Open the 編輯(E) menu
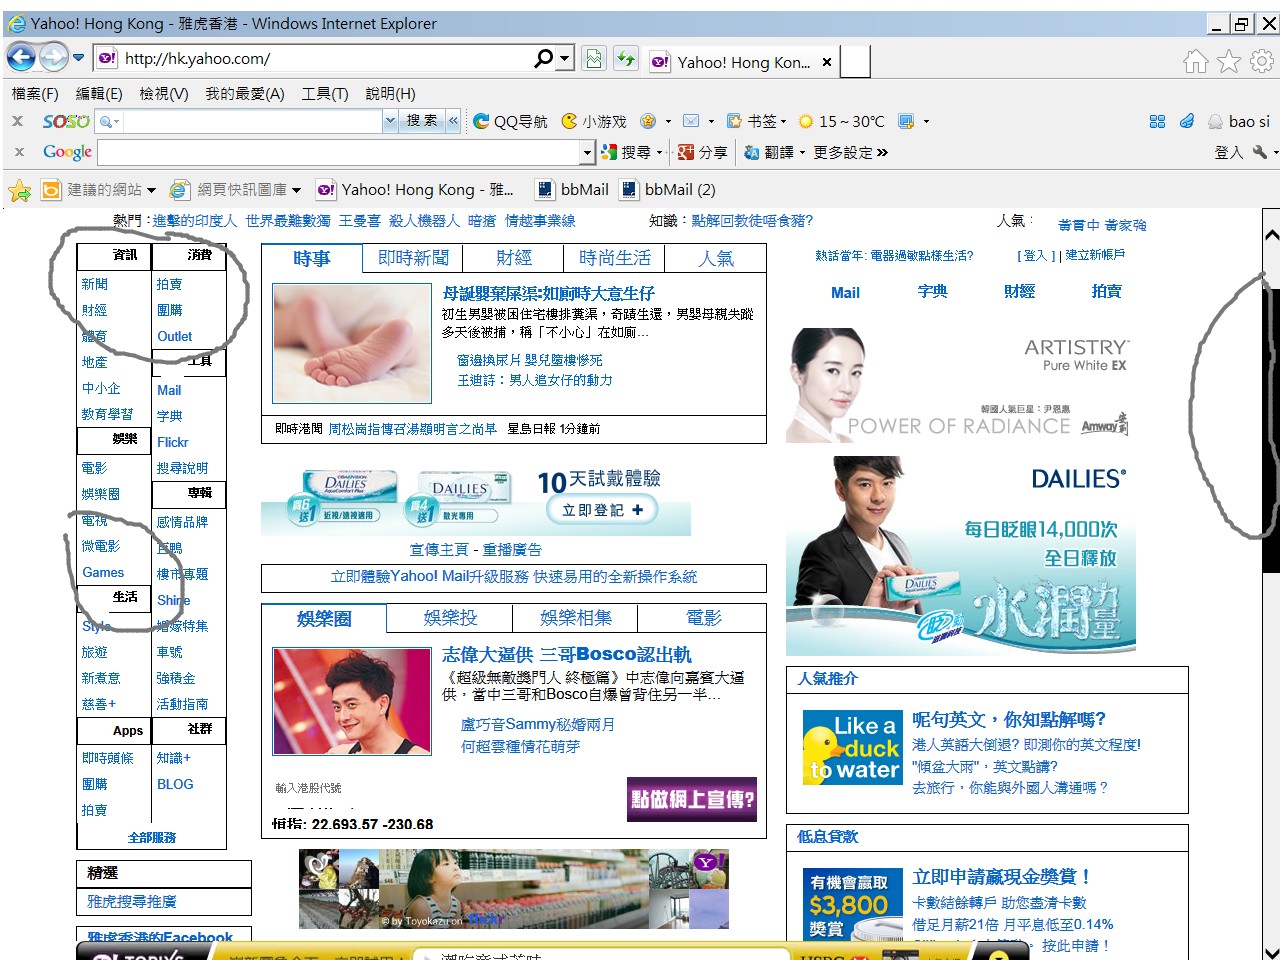 (x=99, y=93)
